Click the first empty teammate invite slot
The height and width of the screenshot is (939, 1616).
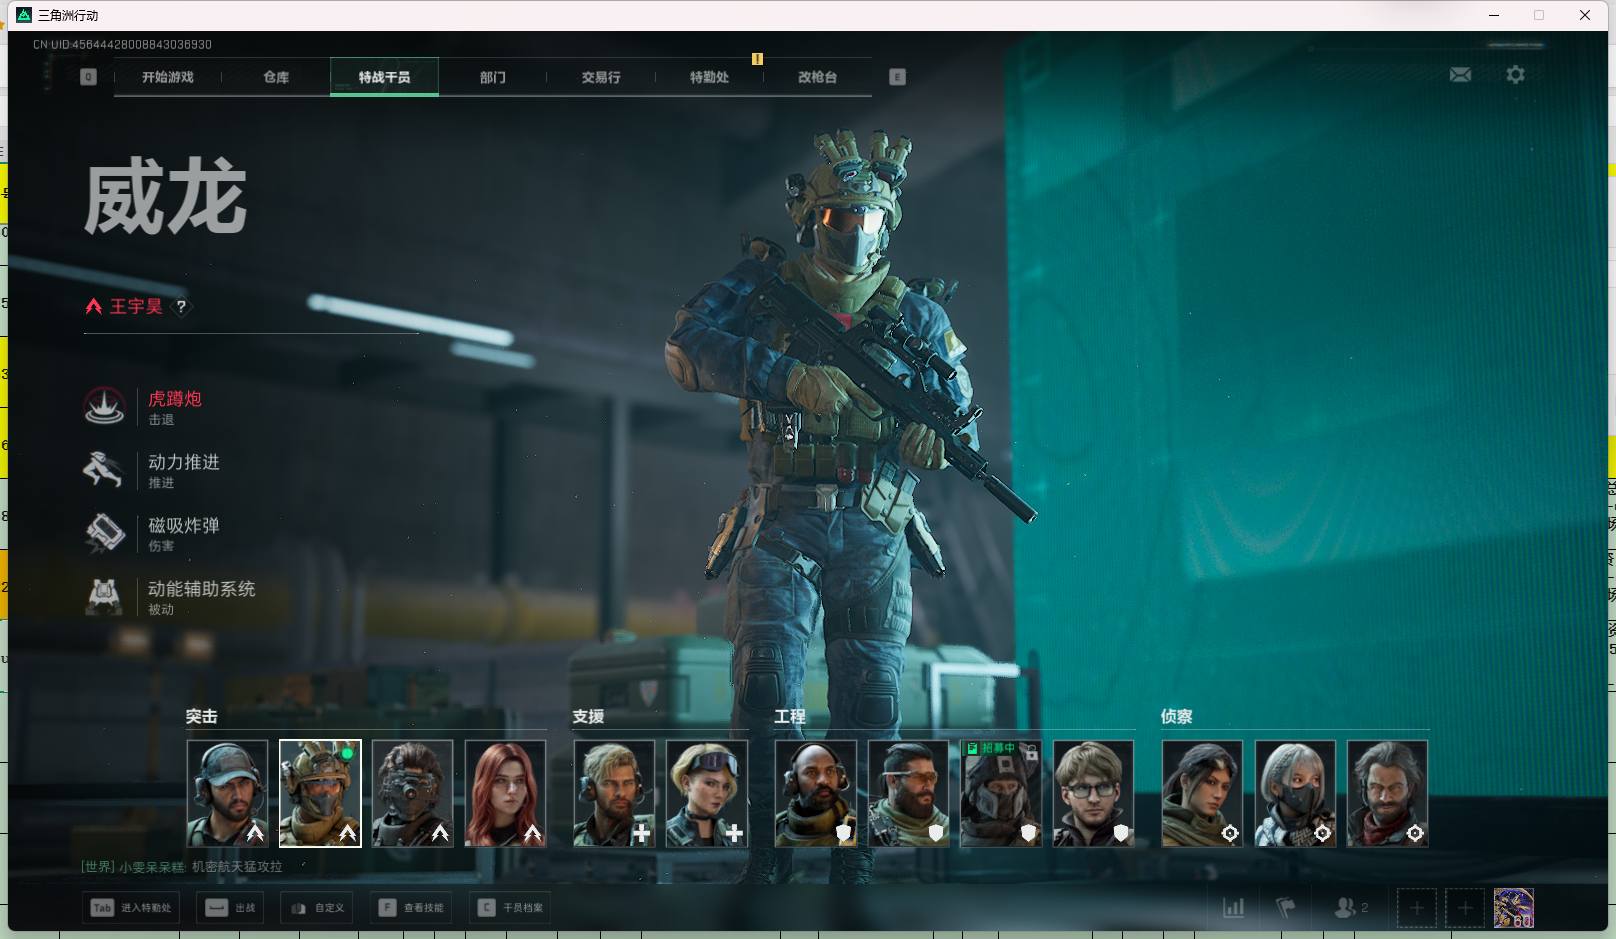(1416, 908)
